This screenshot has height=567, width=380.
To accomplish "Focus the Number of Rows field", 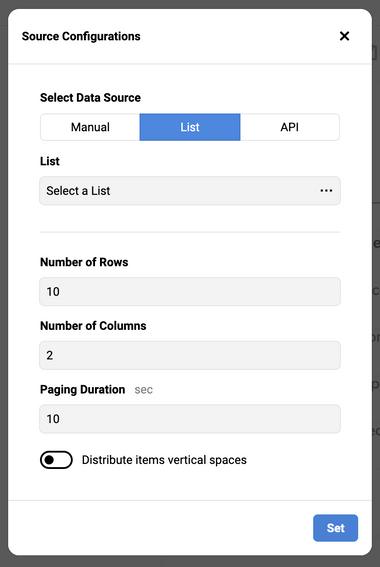I will pos(190,291).
